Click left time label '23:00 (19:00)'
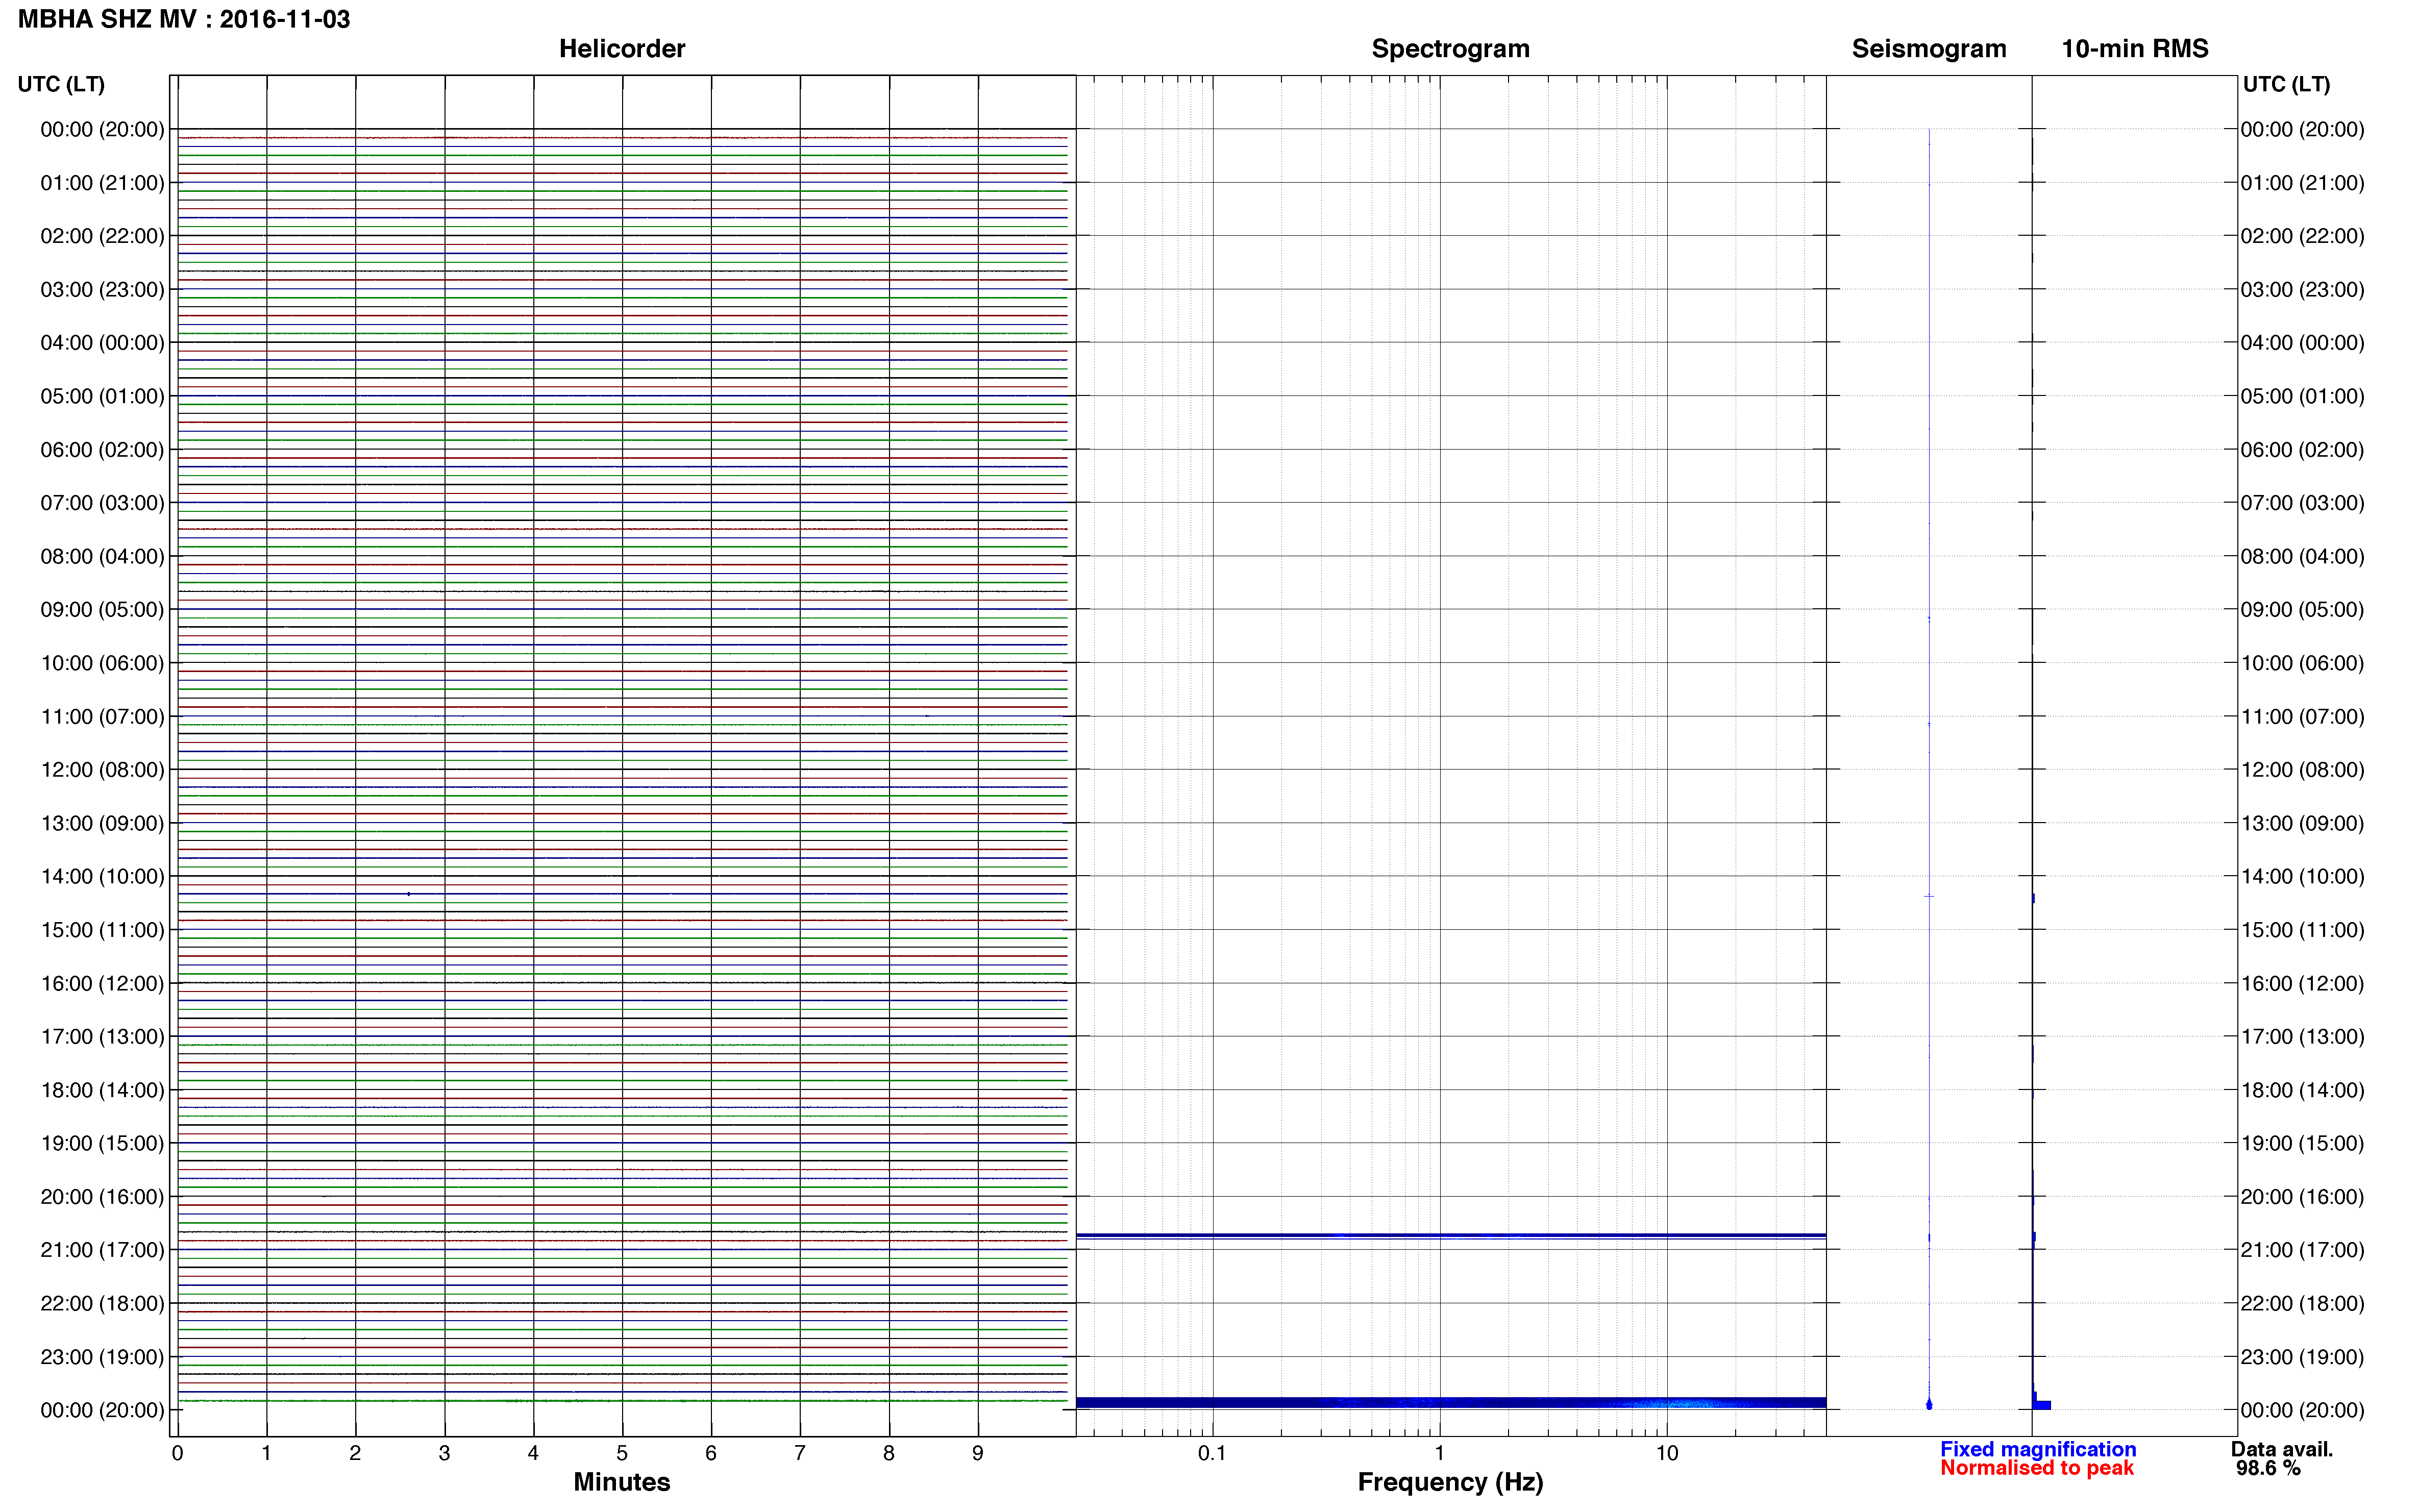Screen dimensions: 2419x1512 click(102, 1357)
